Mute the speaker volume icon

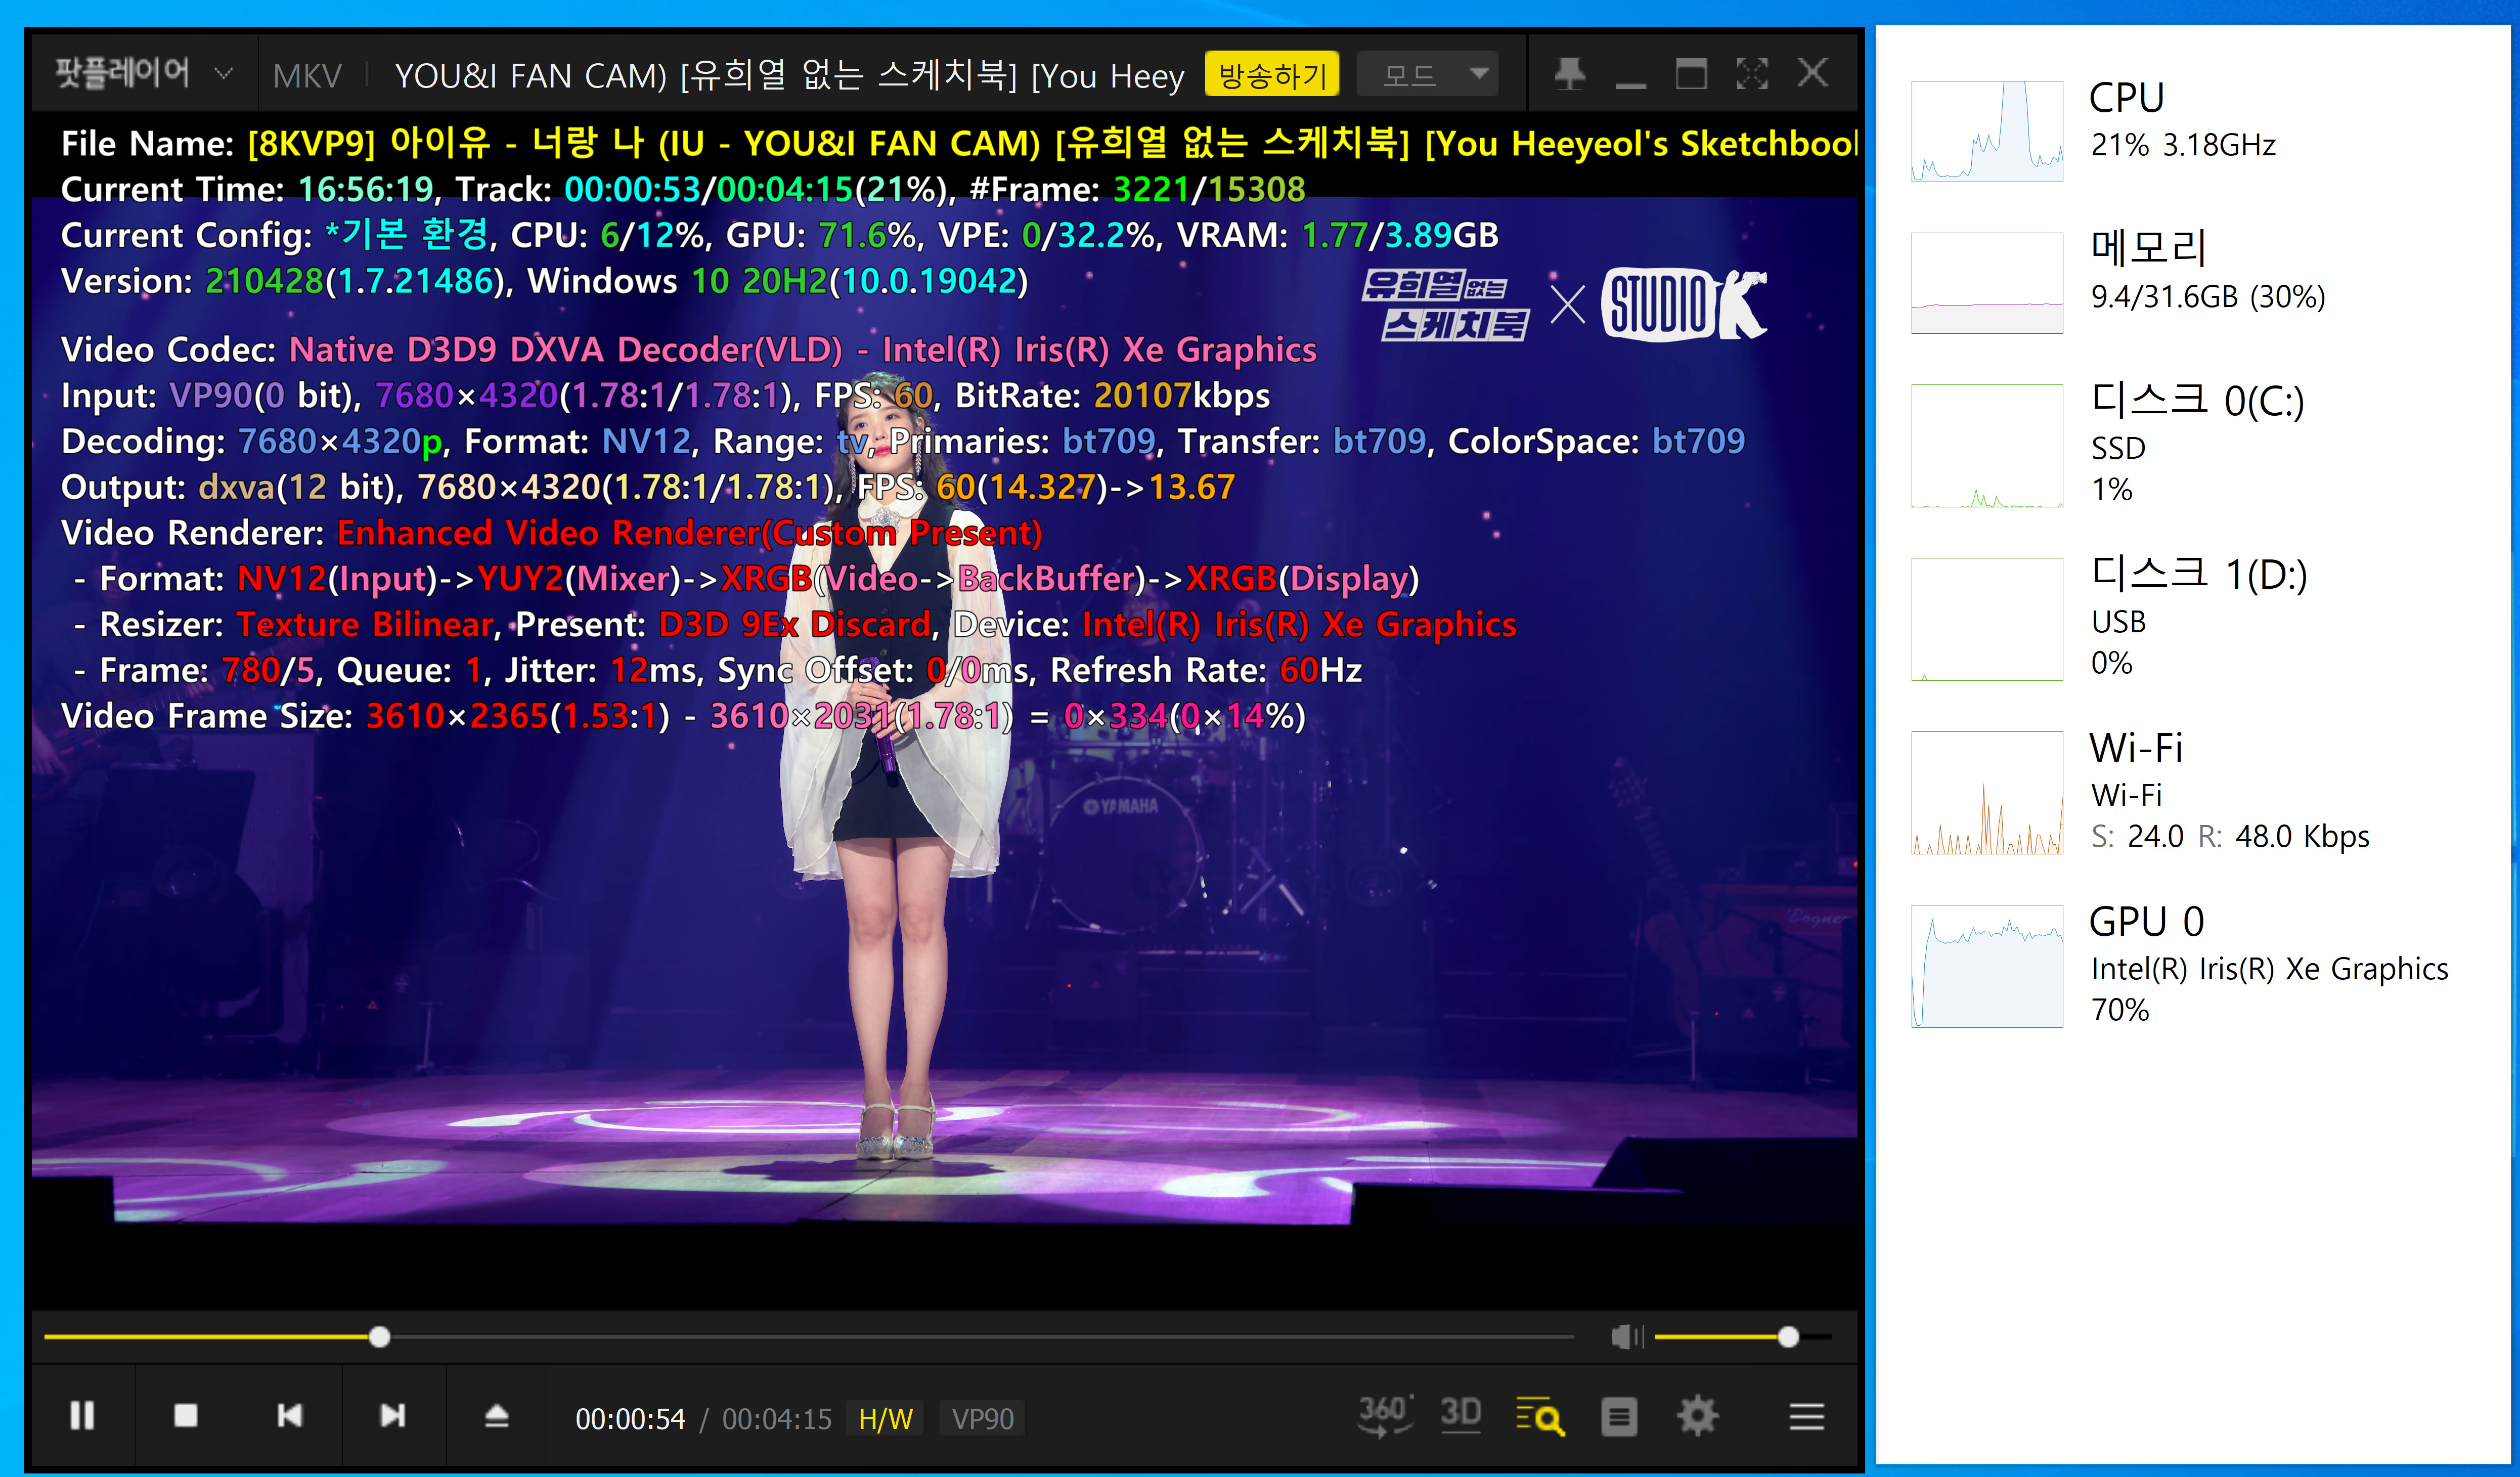(x=1626, y=1337)
